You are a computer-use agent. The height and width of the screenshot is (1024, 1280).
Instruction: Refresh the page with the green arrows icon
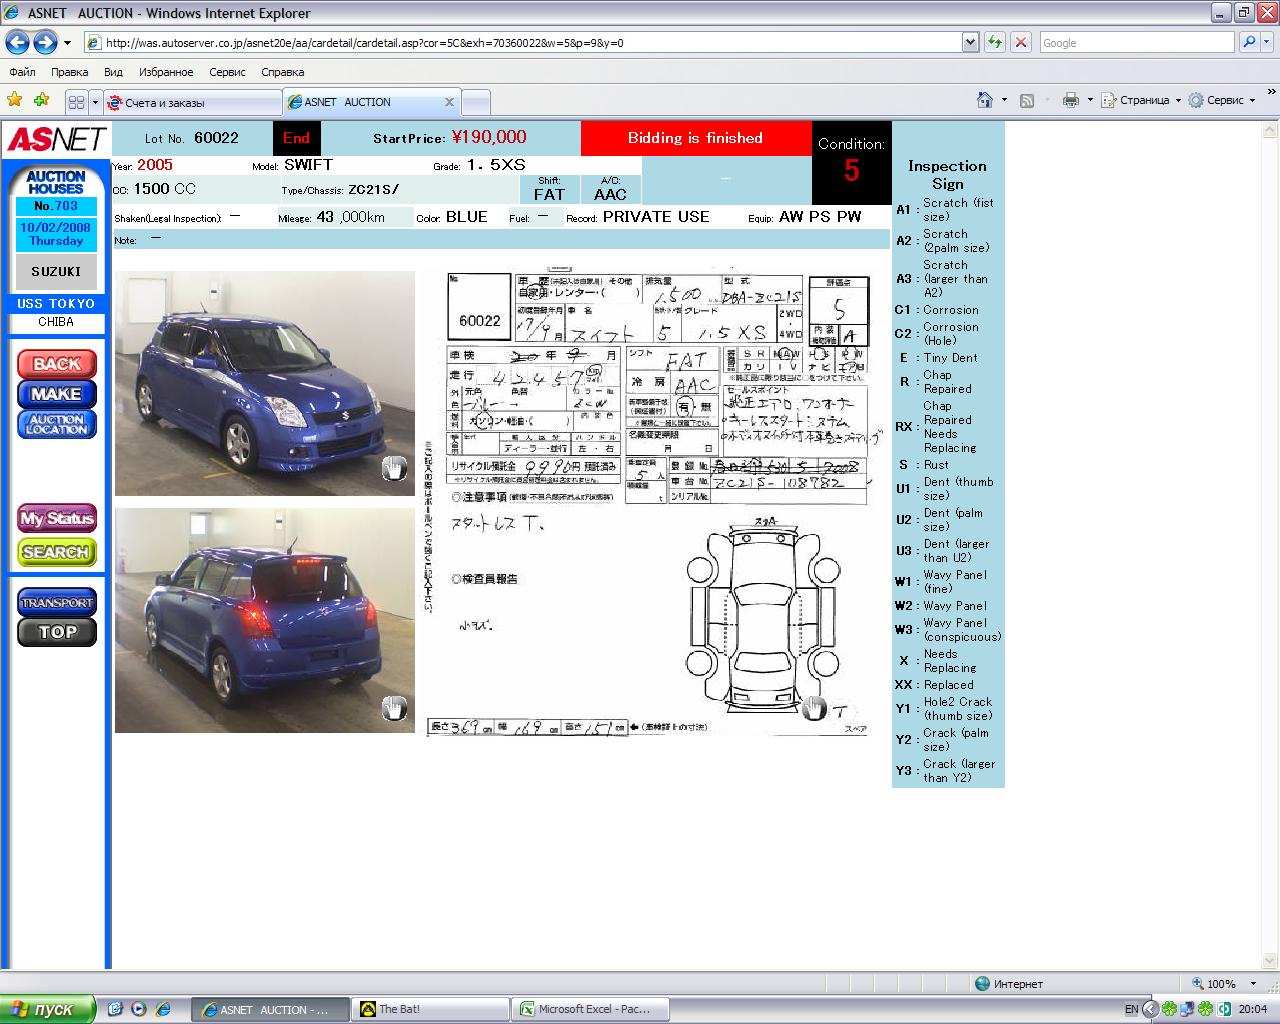tap(995, 43)
